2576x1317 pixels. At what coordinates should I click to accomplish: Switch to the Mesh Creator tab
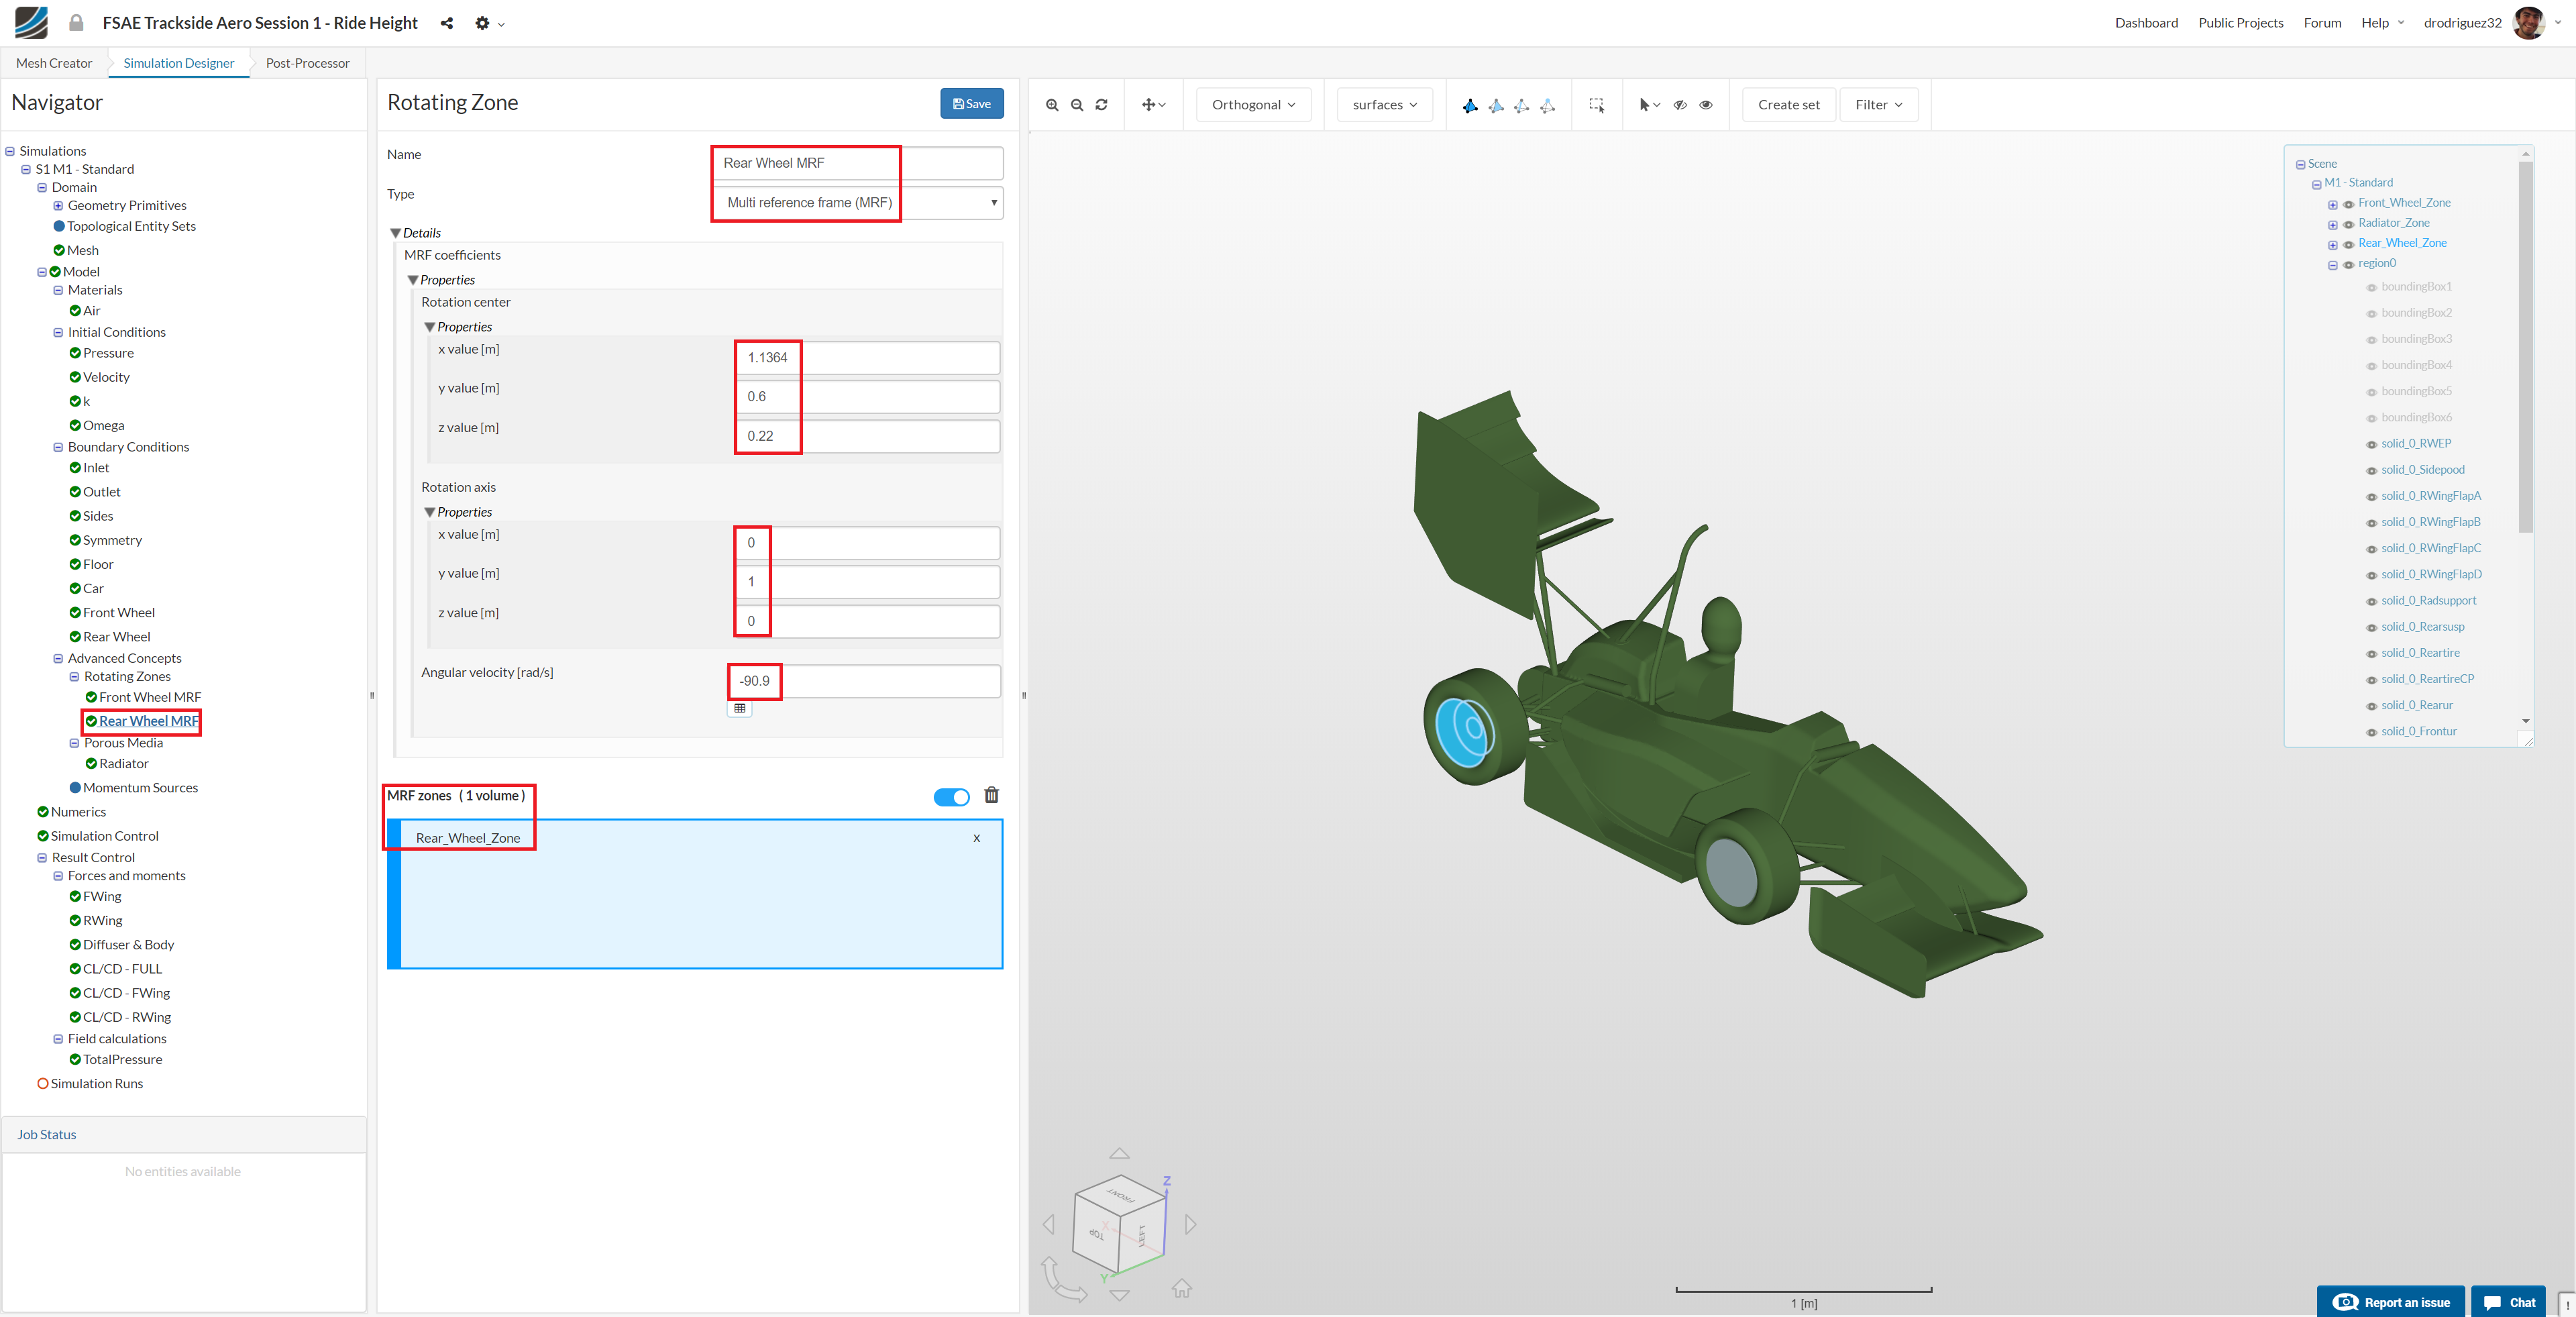click(54, 63)
